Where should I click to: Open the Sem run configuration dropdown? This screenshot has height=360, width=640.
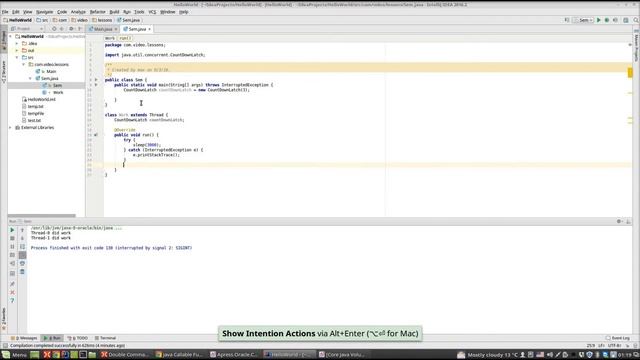(584, 20)
